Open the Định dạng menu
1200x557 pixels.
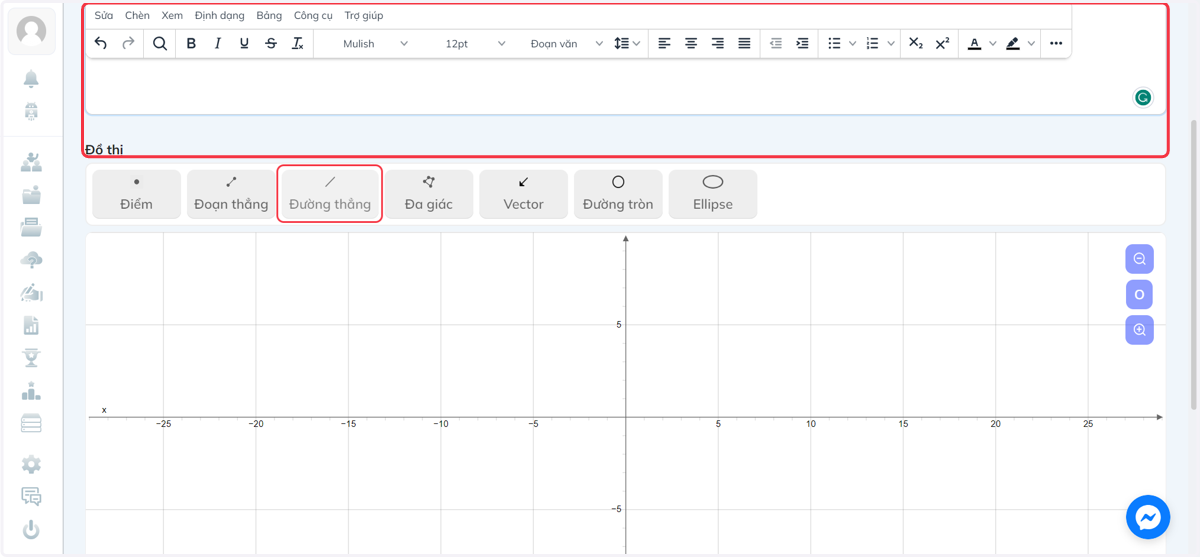[x=219, y=16]
